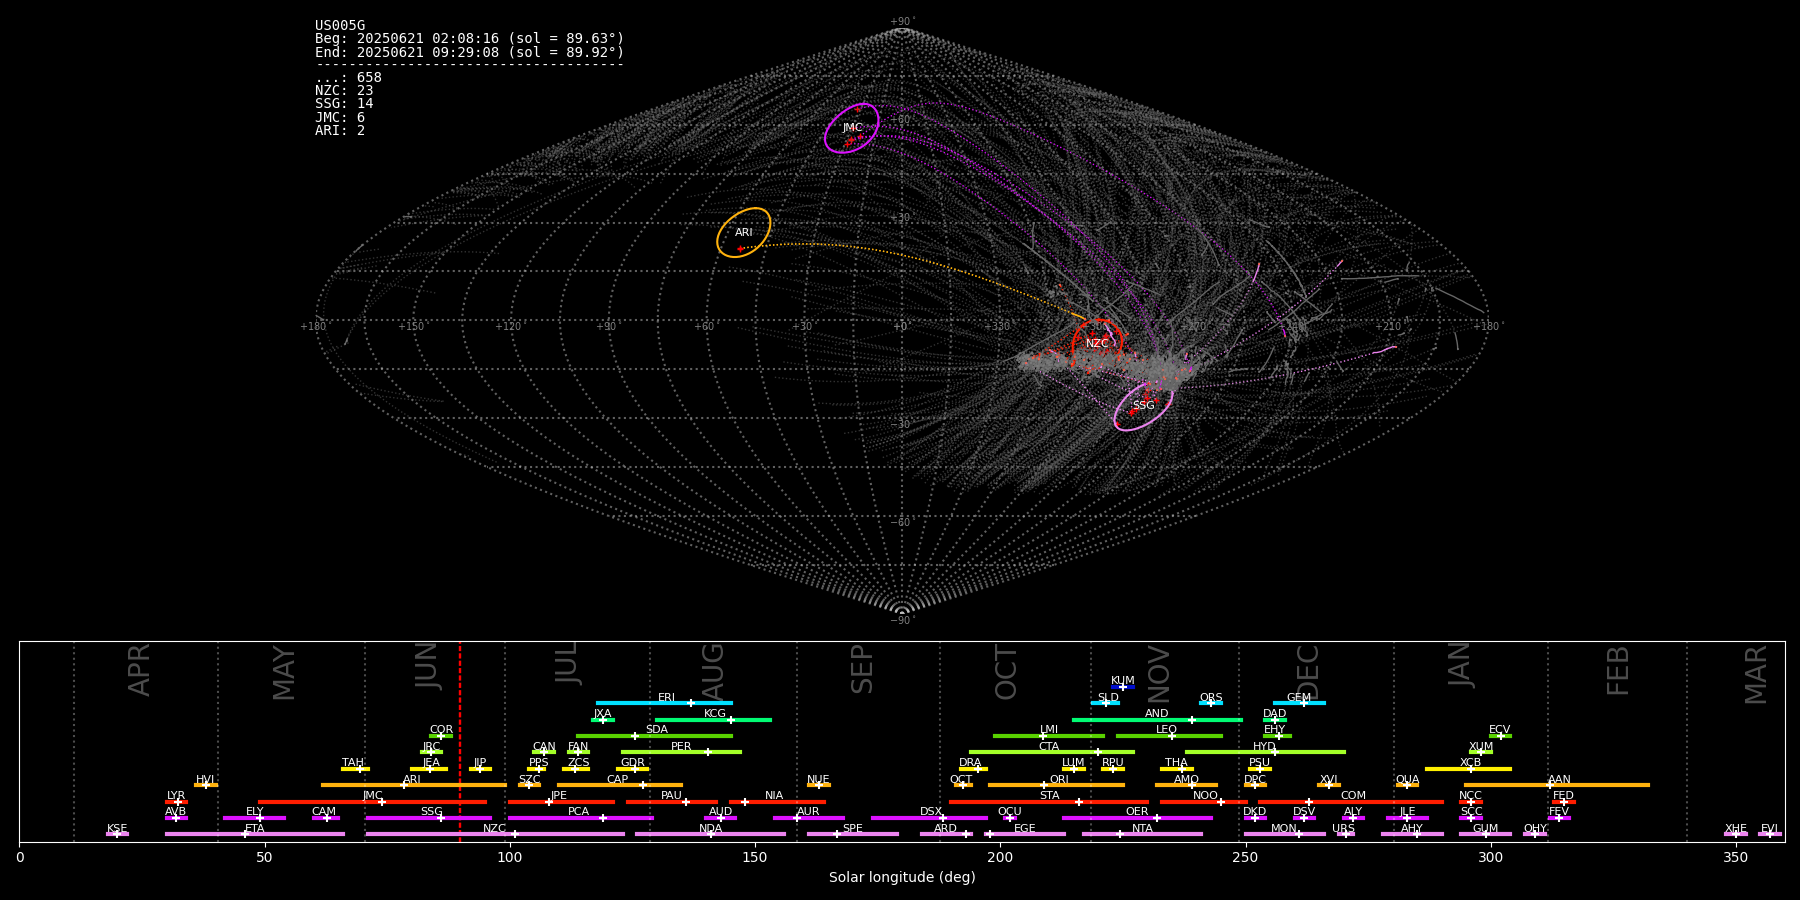Click the LYR shower label in the timeline
The image size is (1800, 900).
click(176, 796)
